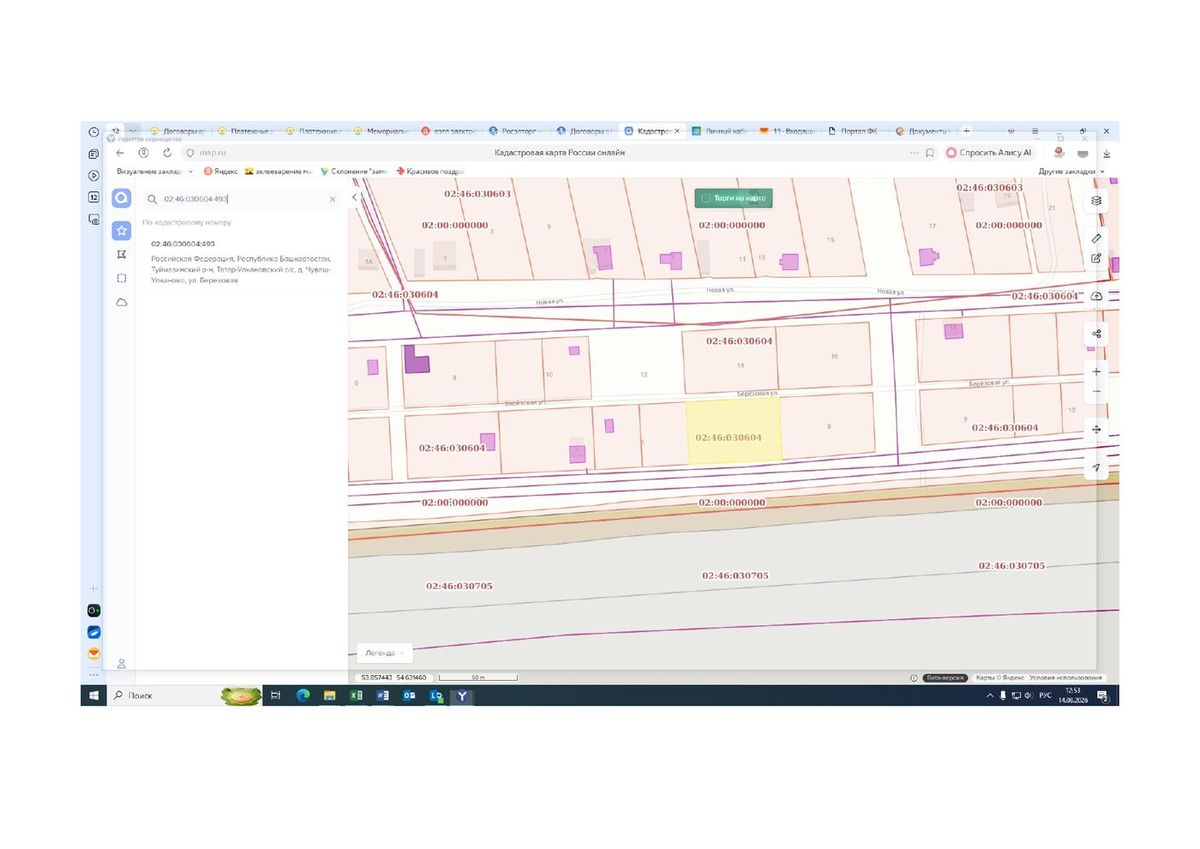Bookmark this page via bookmark icon
This screenshot has width=1200, height=849.
click(x=930, y=153)
